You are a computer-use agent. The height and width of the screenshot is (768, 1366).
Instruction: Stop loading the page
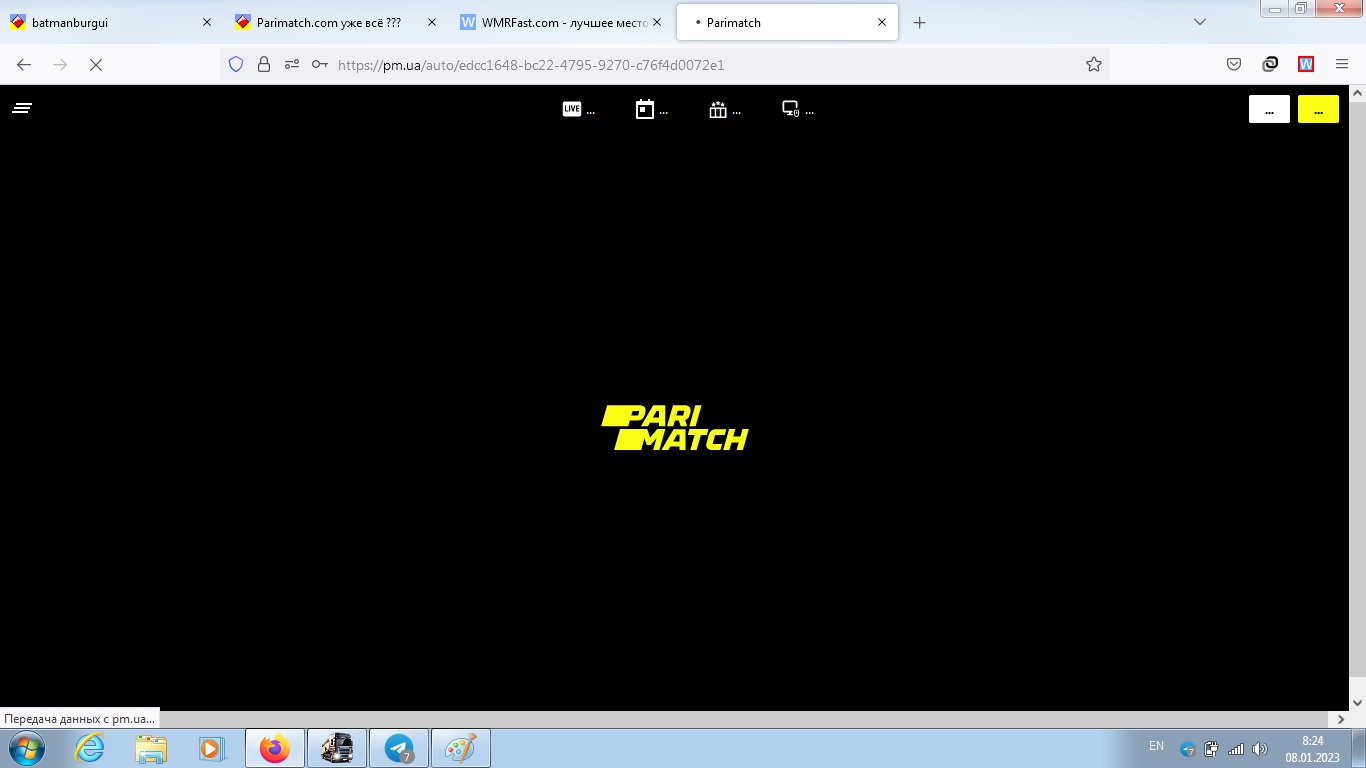(x=96, y=64)
